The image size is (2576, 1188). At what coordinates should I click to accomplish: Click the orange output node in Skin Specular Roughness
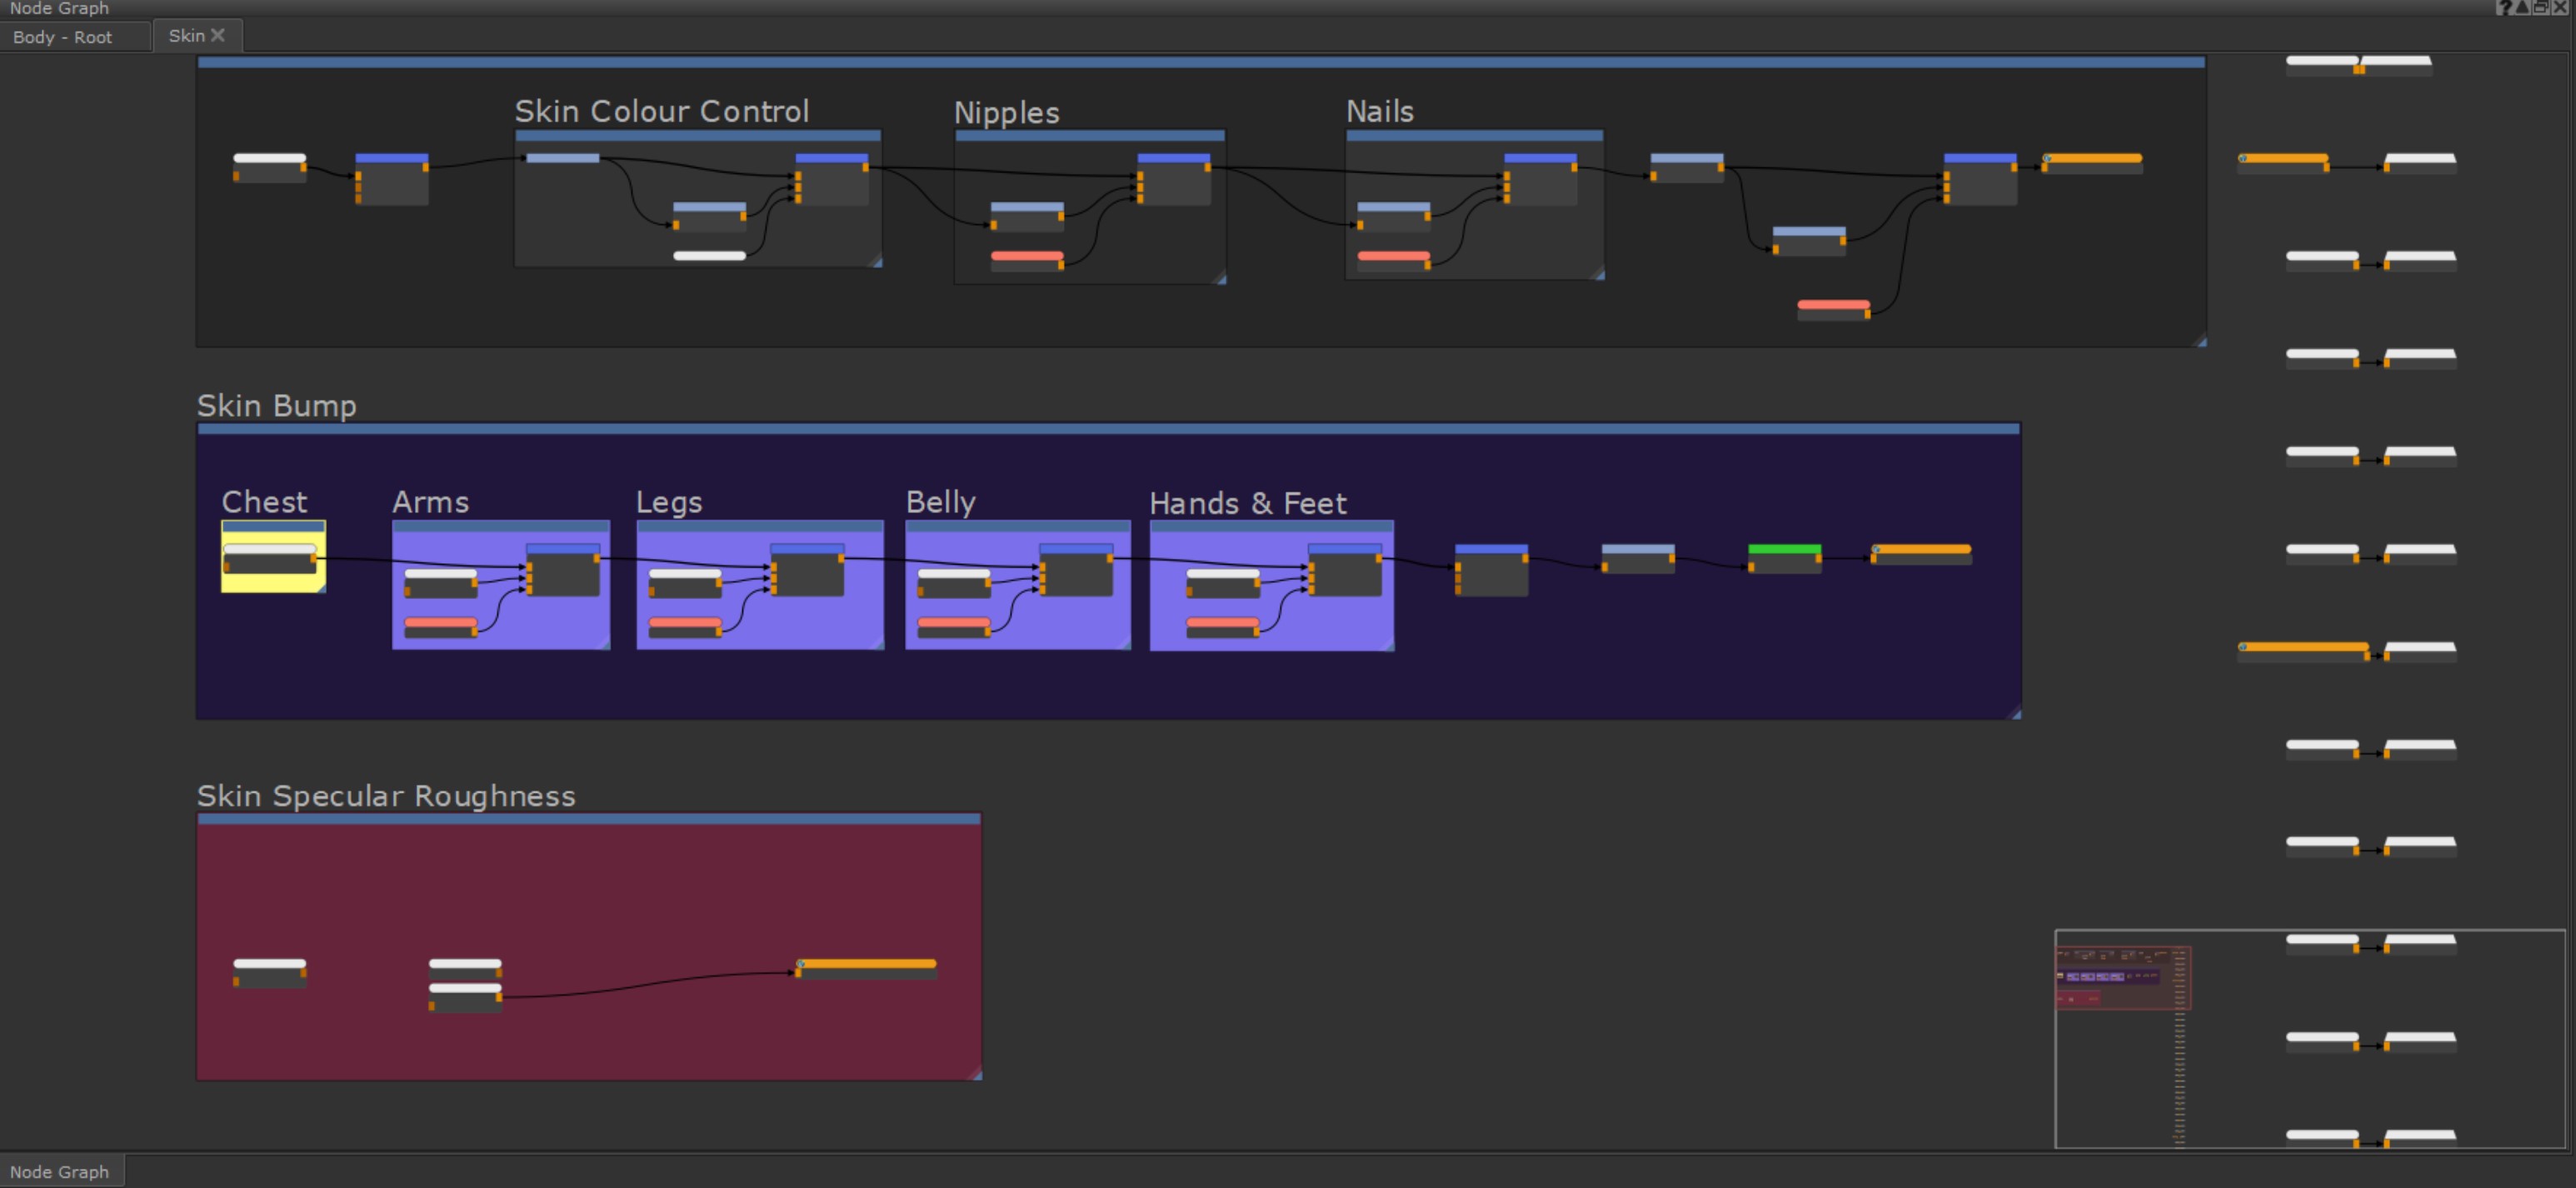[x=866, y=968]
